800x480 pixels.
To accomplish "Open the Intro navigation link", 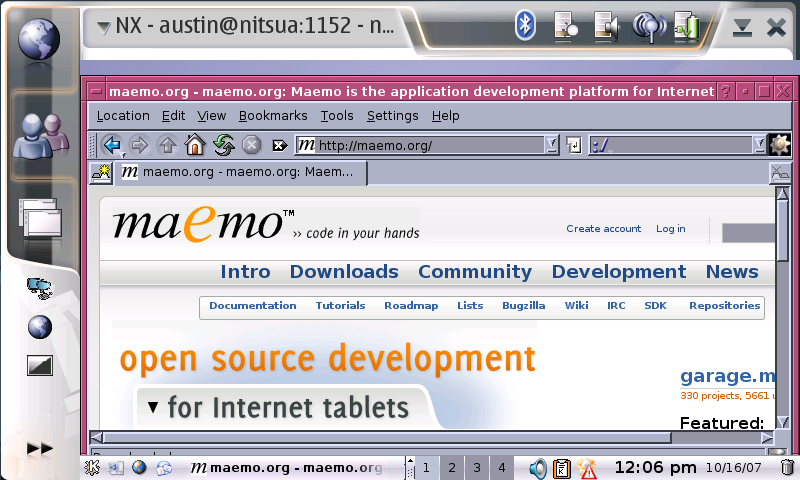I will pyautogui.click(x=245, y=271).
